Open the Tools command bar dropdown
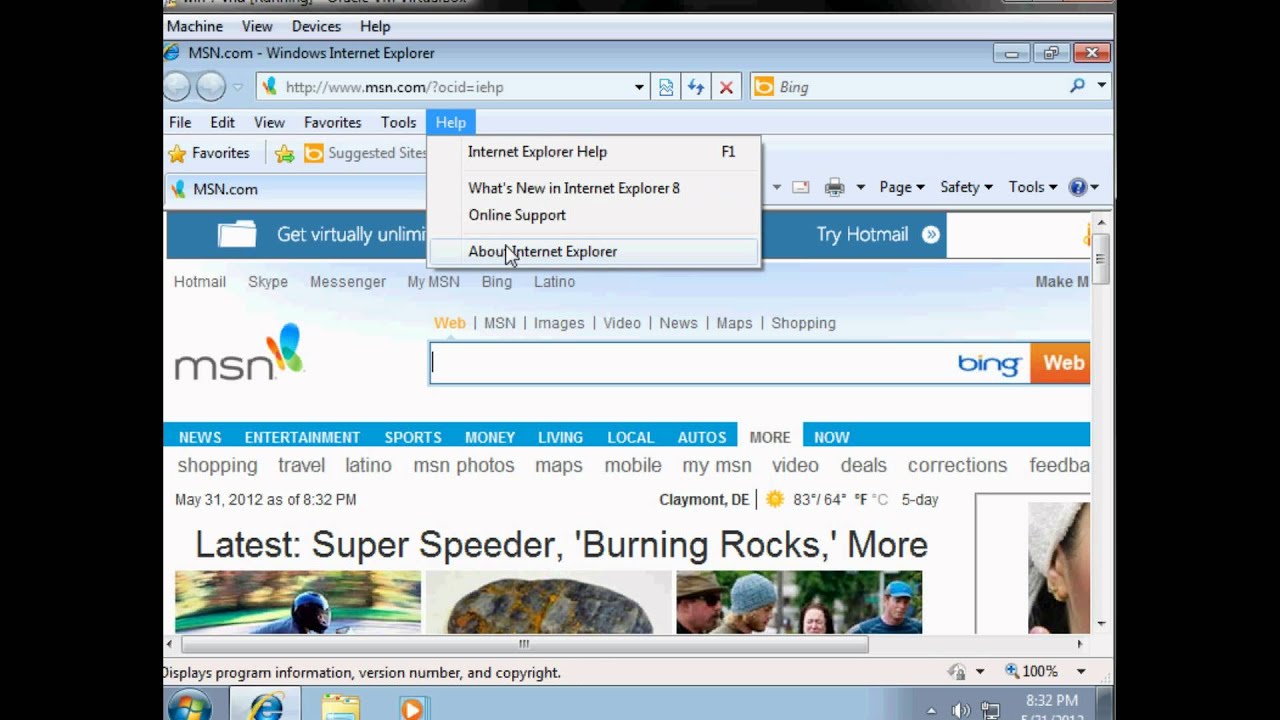The height and width of the screenshot is (720, 1280). pos(1032,187)
